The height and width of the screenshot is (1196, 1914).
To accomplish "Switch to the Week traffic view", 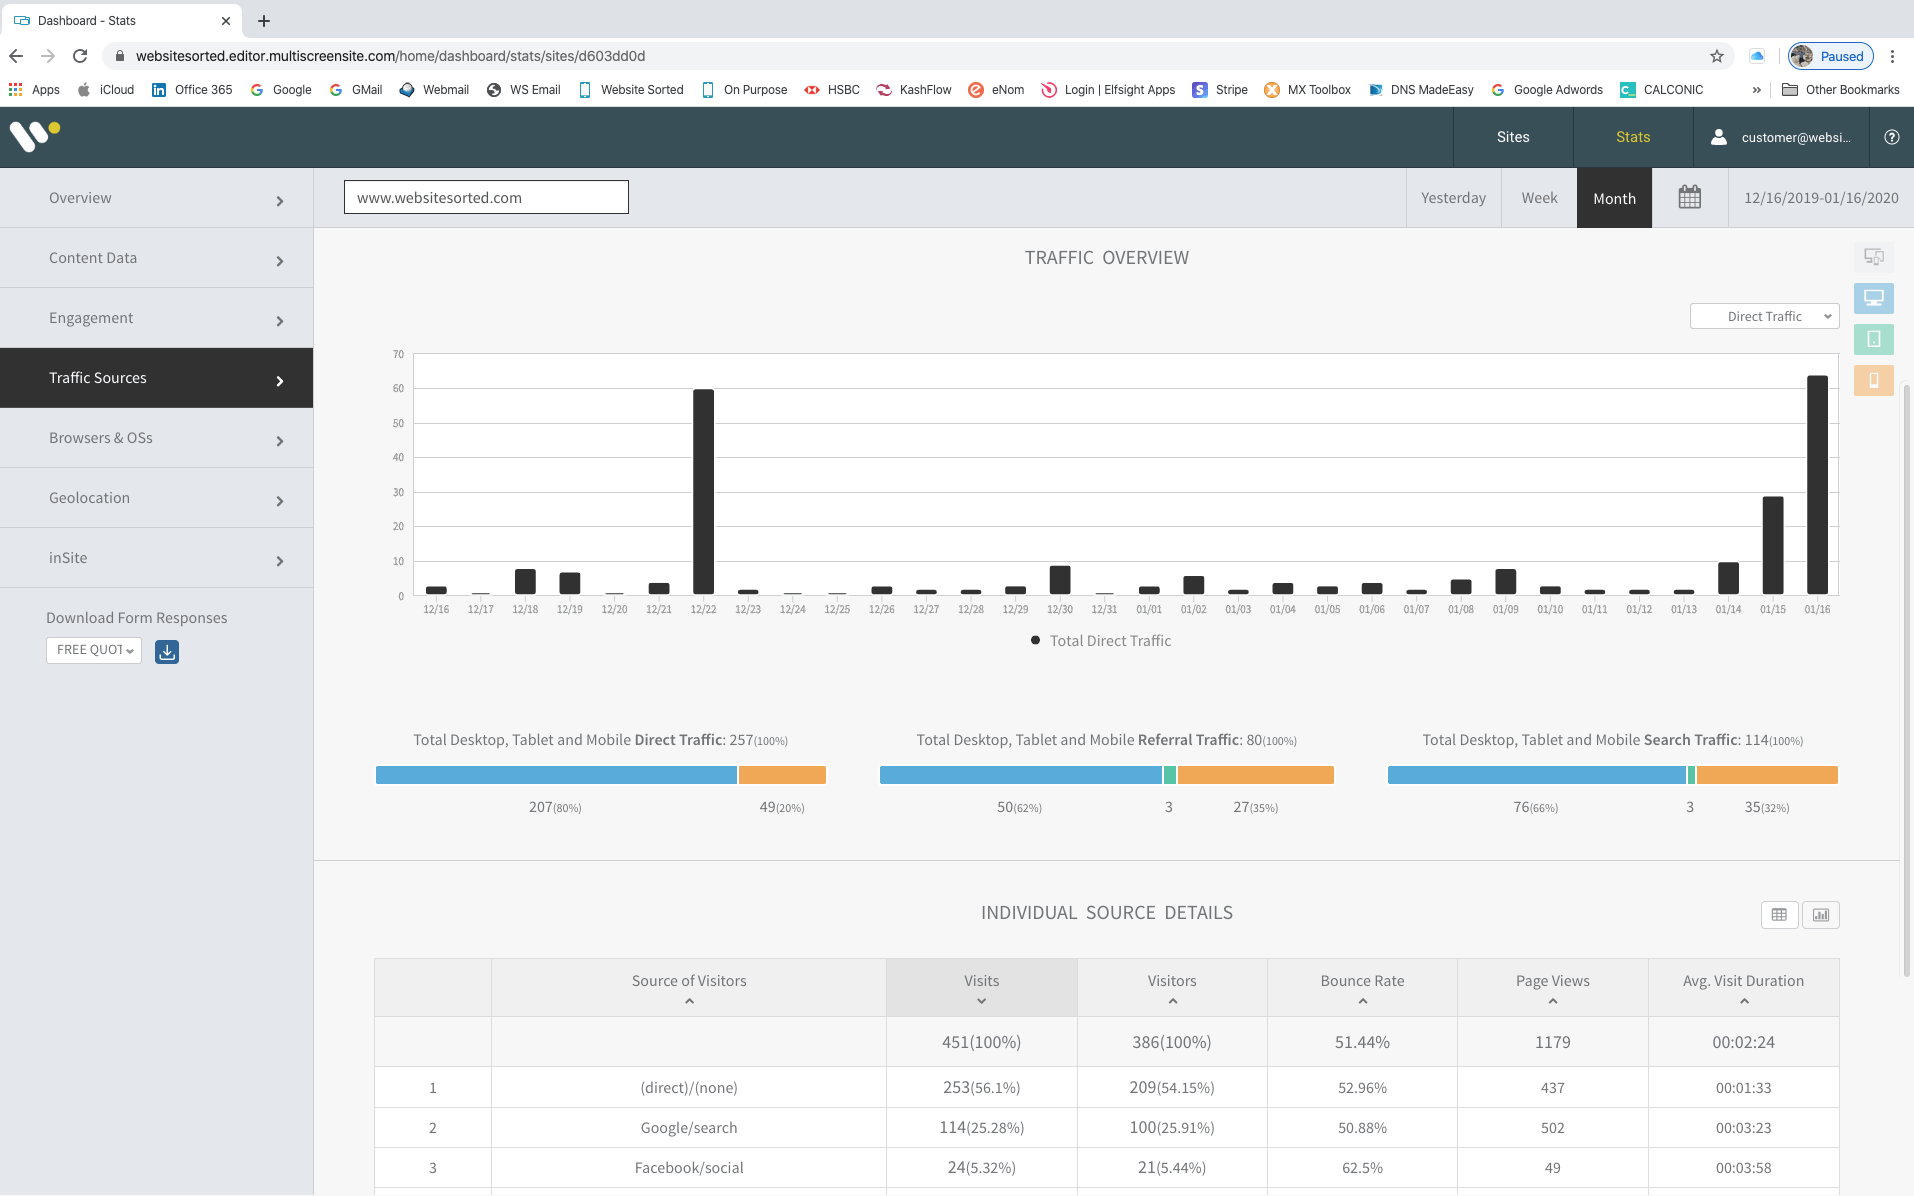I will point(1538,197).
